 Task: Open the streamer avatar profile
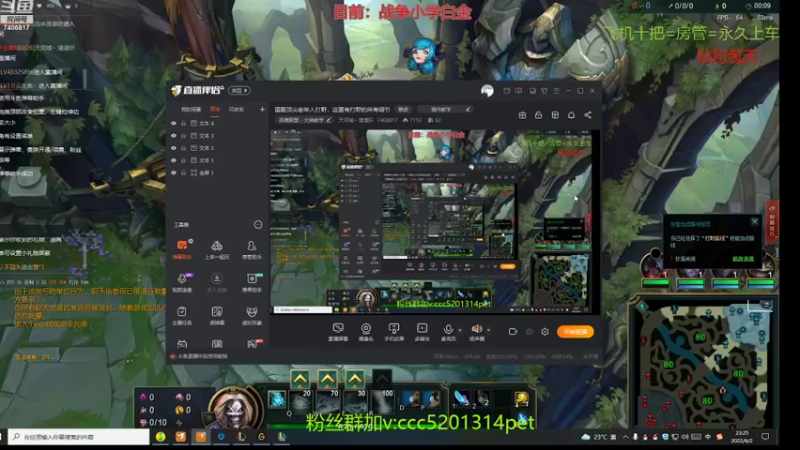point(487,91)
